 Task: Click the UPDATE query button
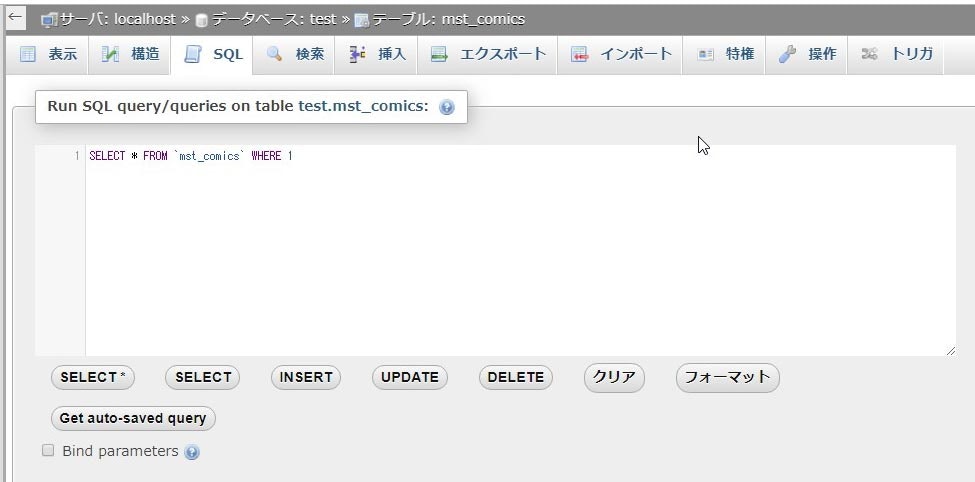tap(410, 378)
